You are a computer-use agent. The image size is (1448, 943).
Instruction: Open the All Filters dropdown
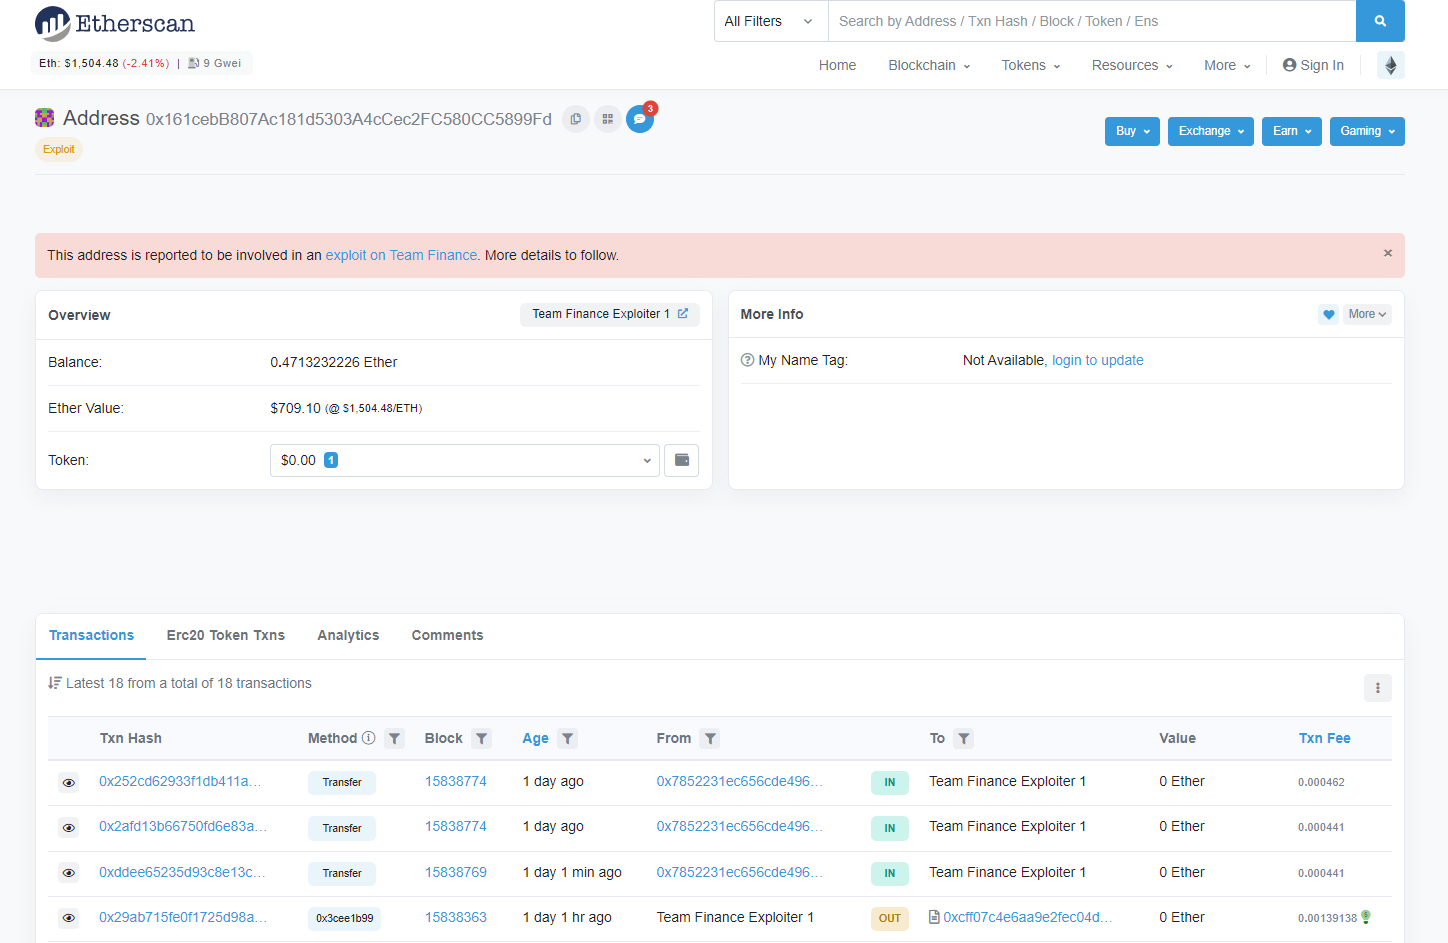coord(771,21)
